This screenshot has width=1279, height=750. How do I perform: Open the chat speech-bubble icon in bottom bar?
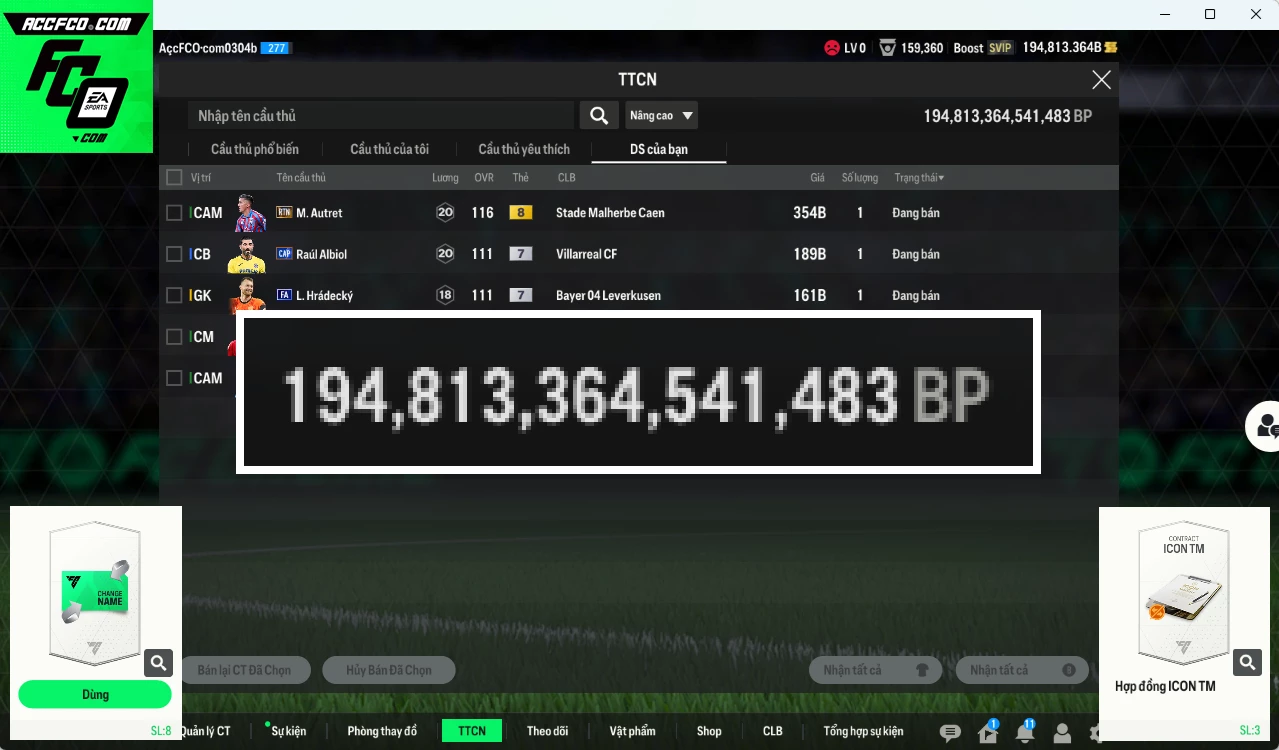coord(950,733)
